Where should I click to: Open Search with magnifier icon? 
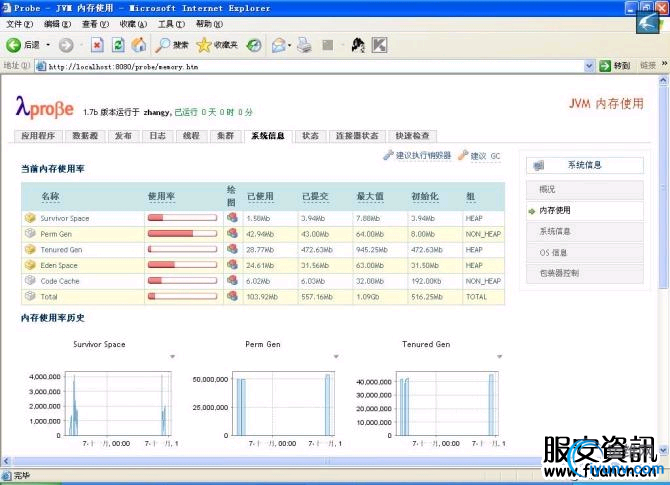[162, 45]
